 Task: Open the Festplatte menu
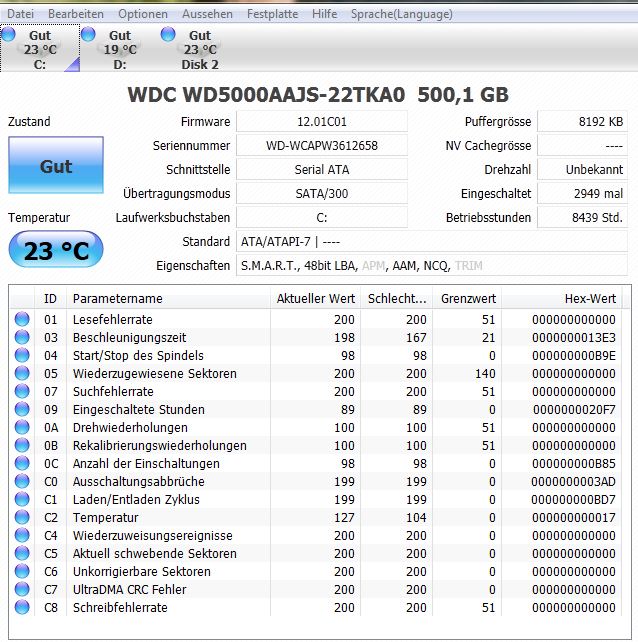tap(272, 14)
